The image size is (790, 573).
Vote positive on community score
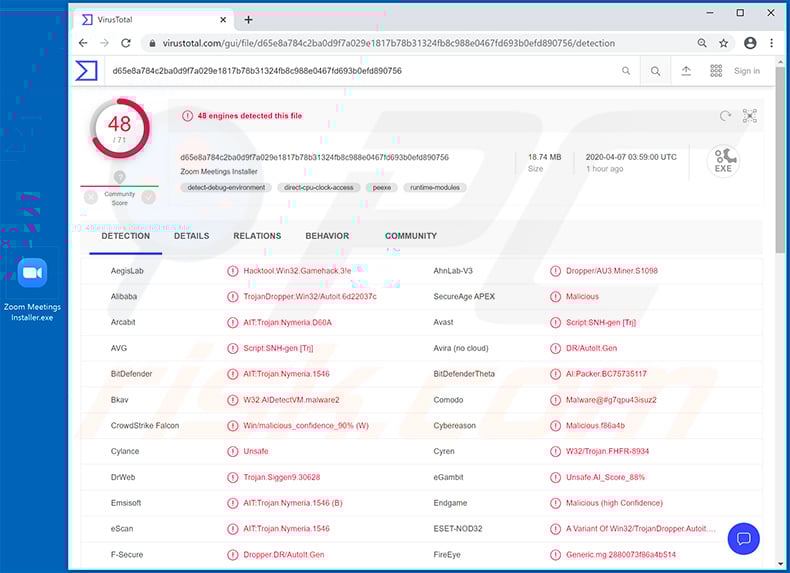coord(149,198)
